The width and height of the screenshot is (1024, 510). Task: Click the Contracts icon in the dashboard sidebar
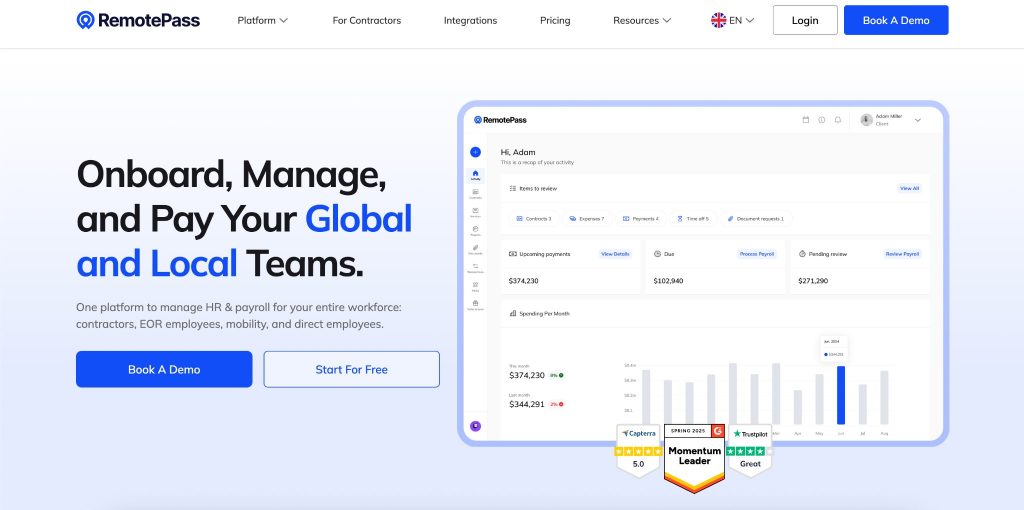[x=475, y=193]
